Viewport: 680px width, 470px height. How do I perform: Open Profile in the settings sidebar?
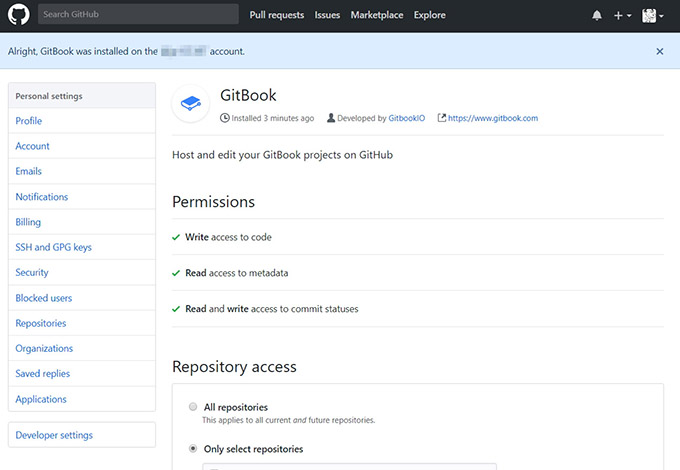pyautogui.click(x=82, y=121)
